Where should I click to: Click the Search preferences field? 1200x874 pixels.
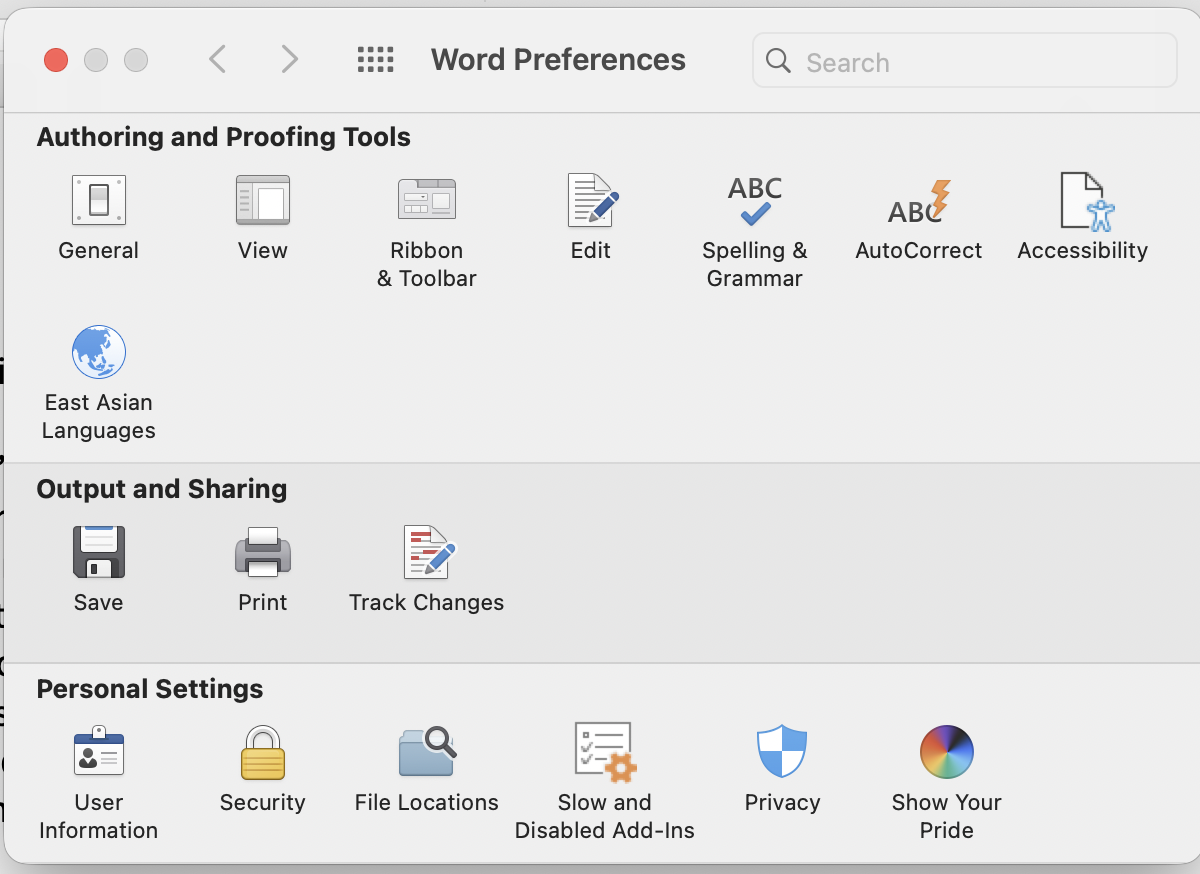point(965,61)
